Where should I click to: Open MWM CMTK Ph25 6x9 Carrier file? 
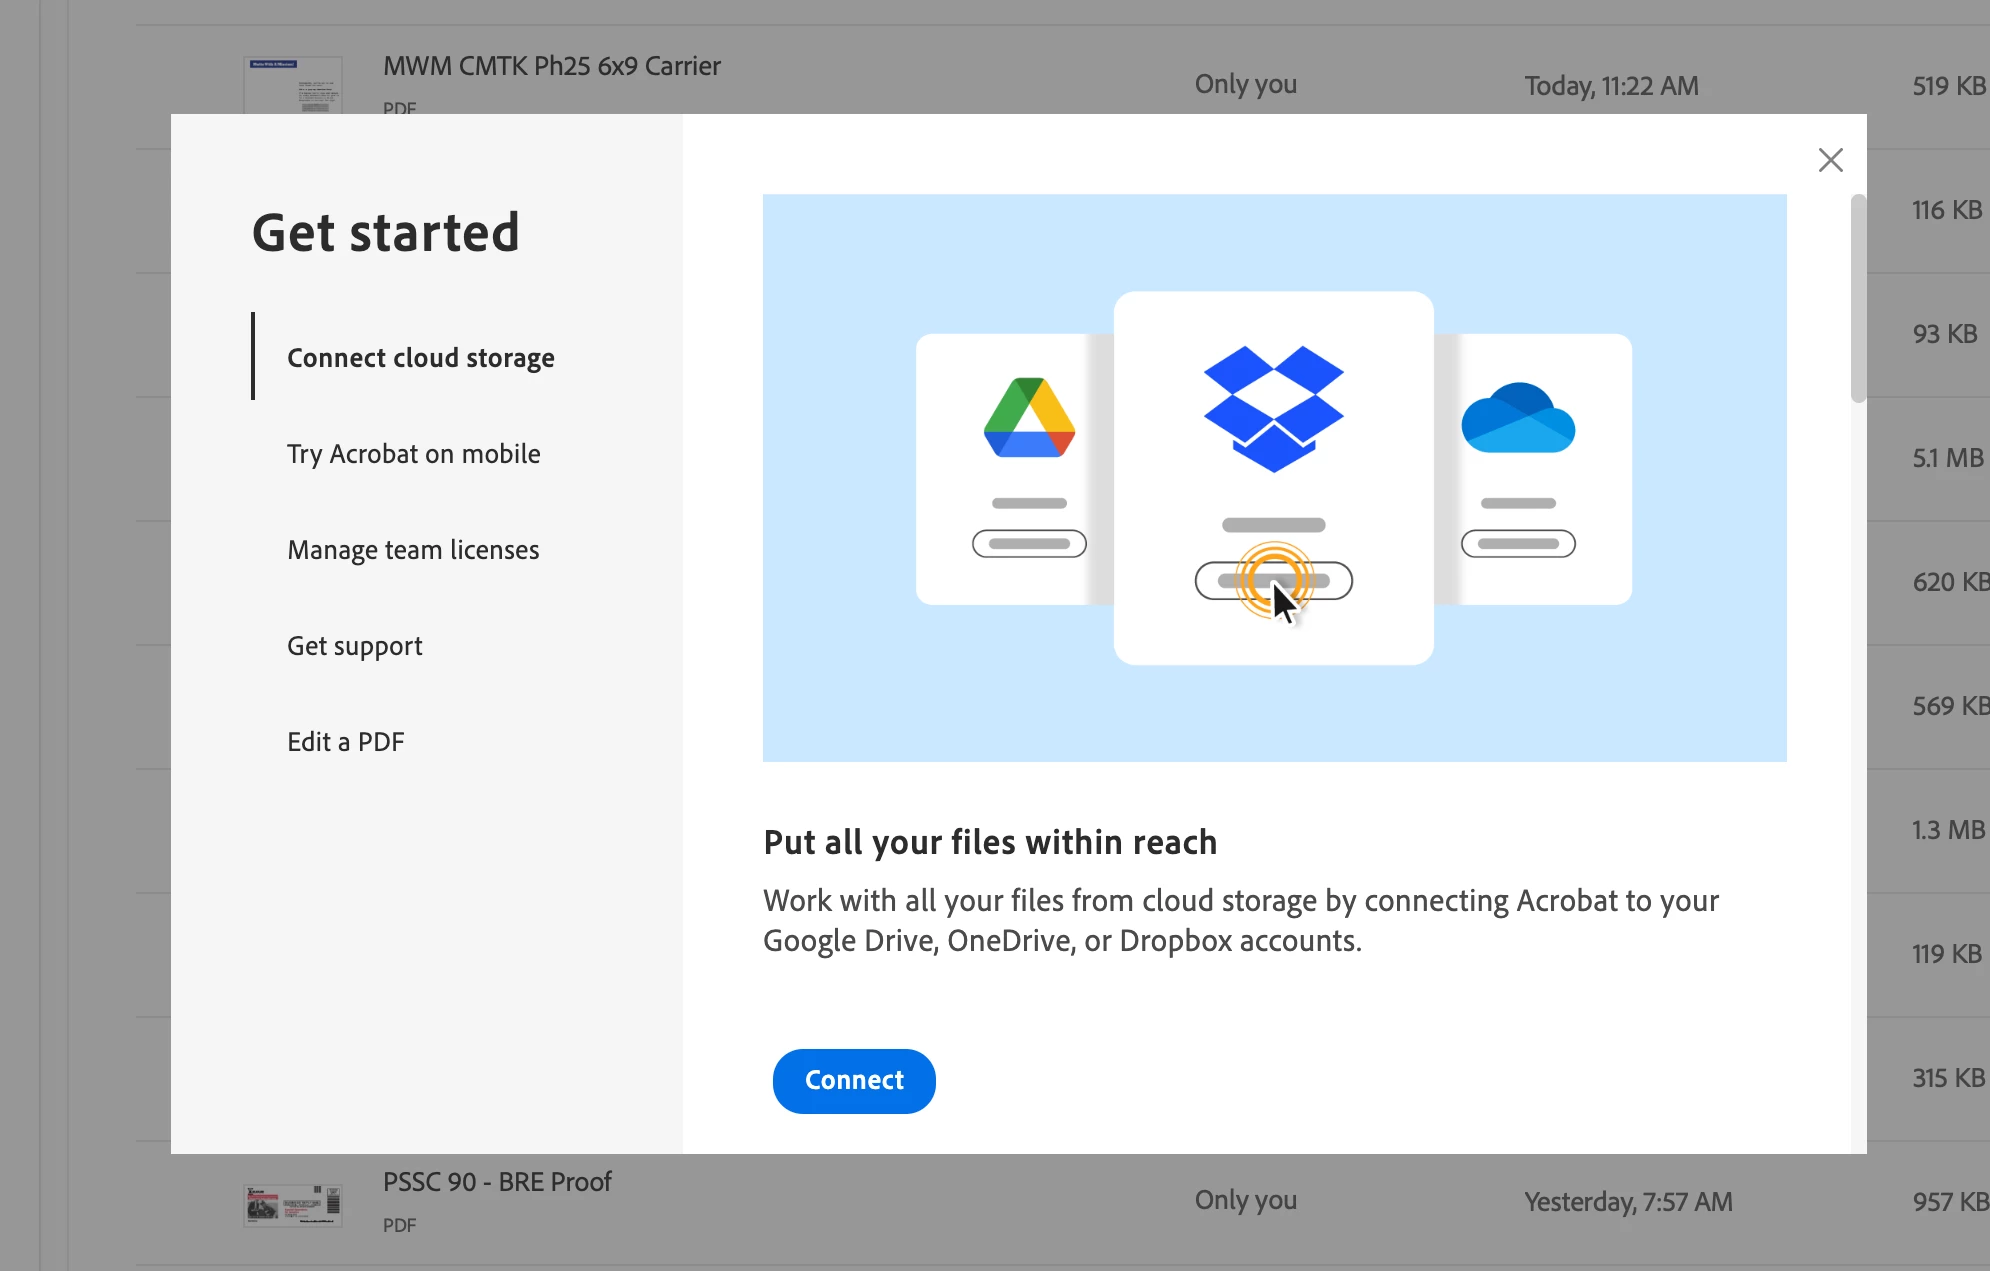pos(551,66)
